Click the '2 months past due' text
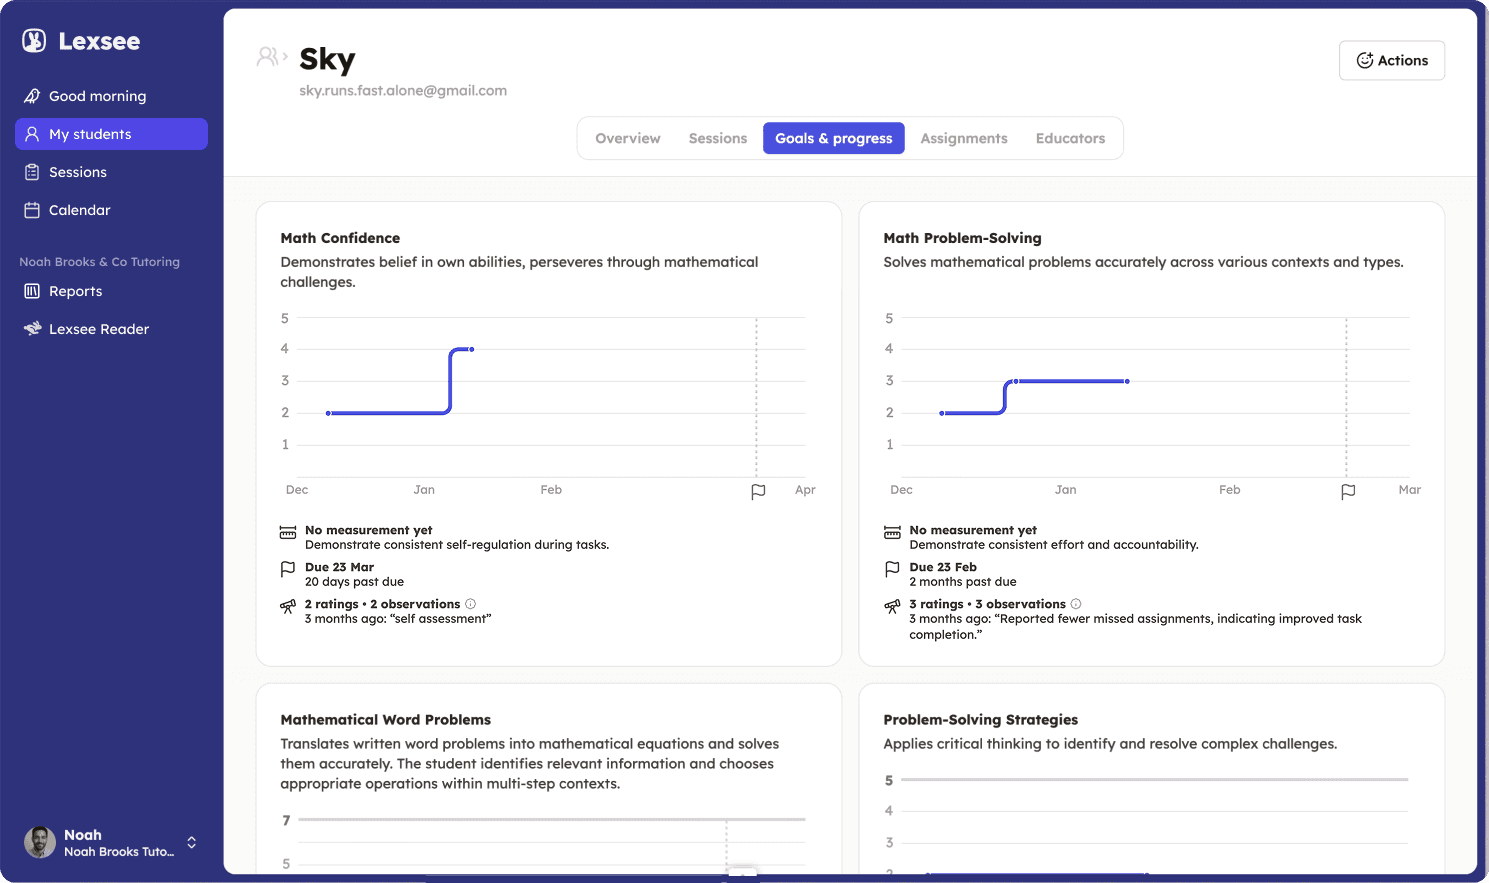Screen dimensions: 1489x883 click(x=963, y=582)
